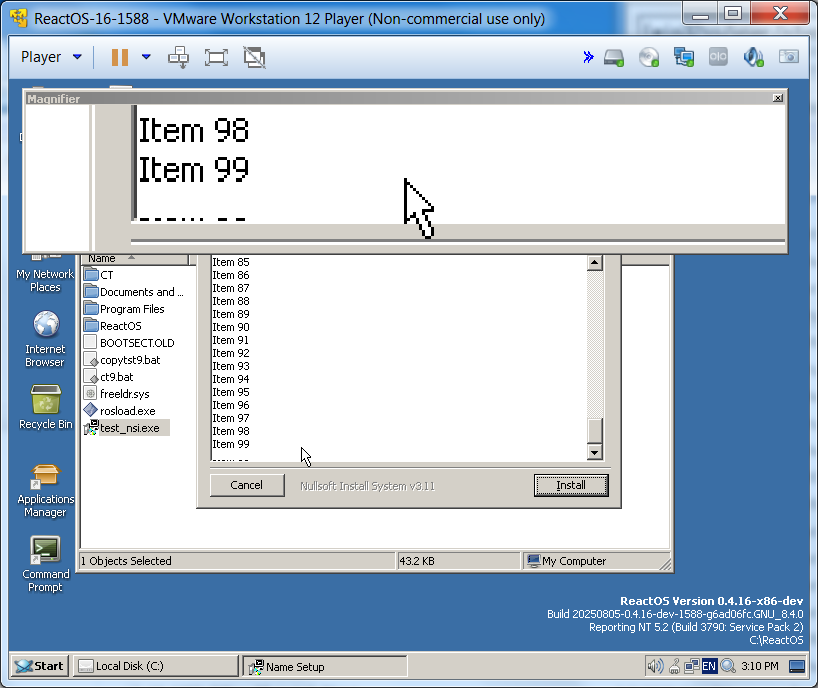Click the network tray icon
The height and width of the screenshot is (688, 818).
click(x=692, y=666)
